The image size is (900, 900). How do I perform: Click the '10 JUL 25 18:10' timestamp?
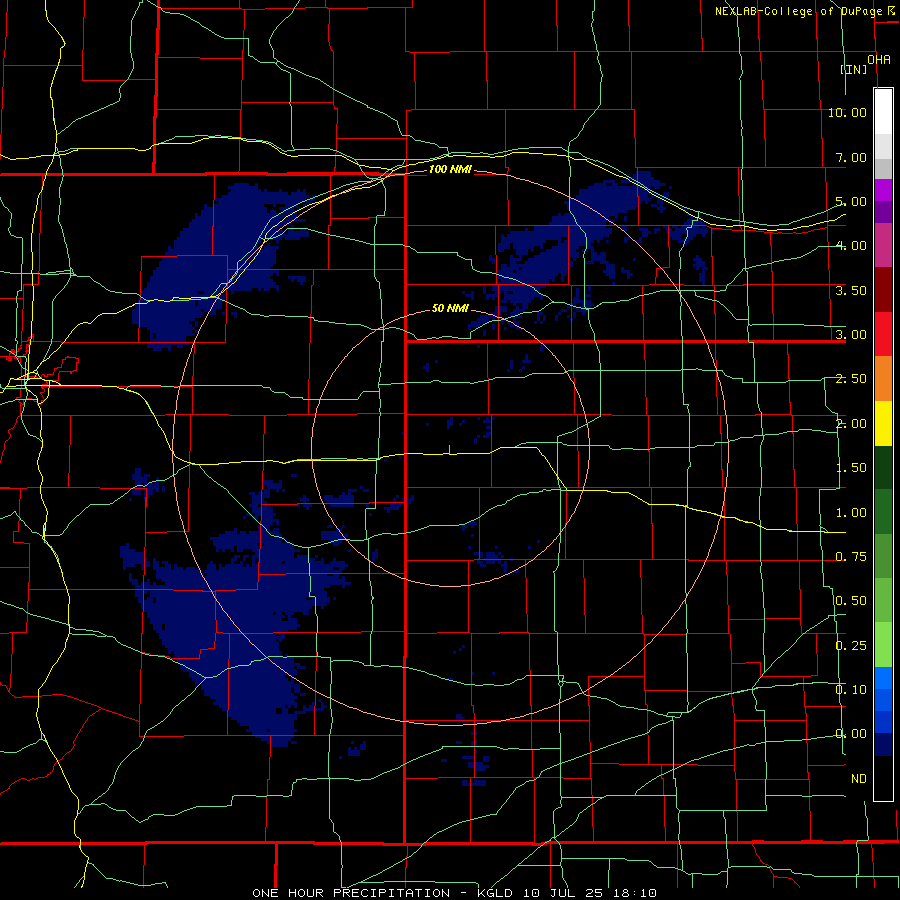click(x=590, y=893)
